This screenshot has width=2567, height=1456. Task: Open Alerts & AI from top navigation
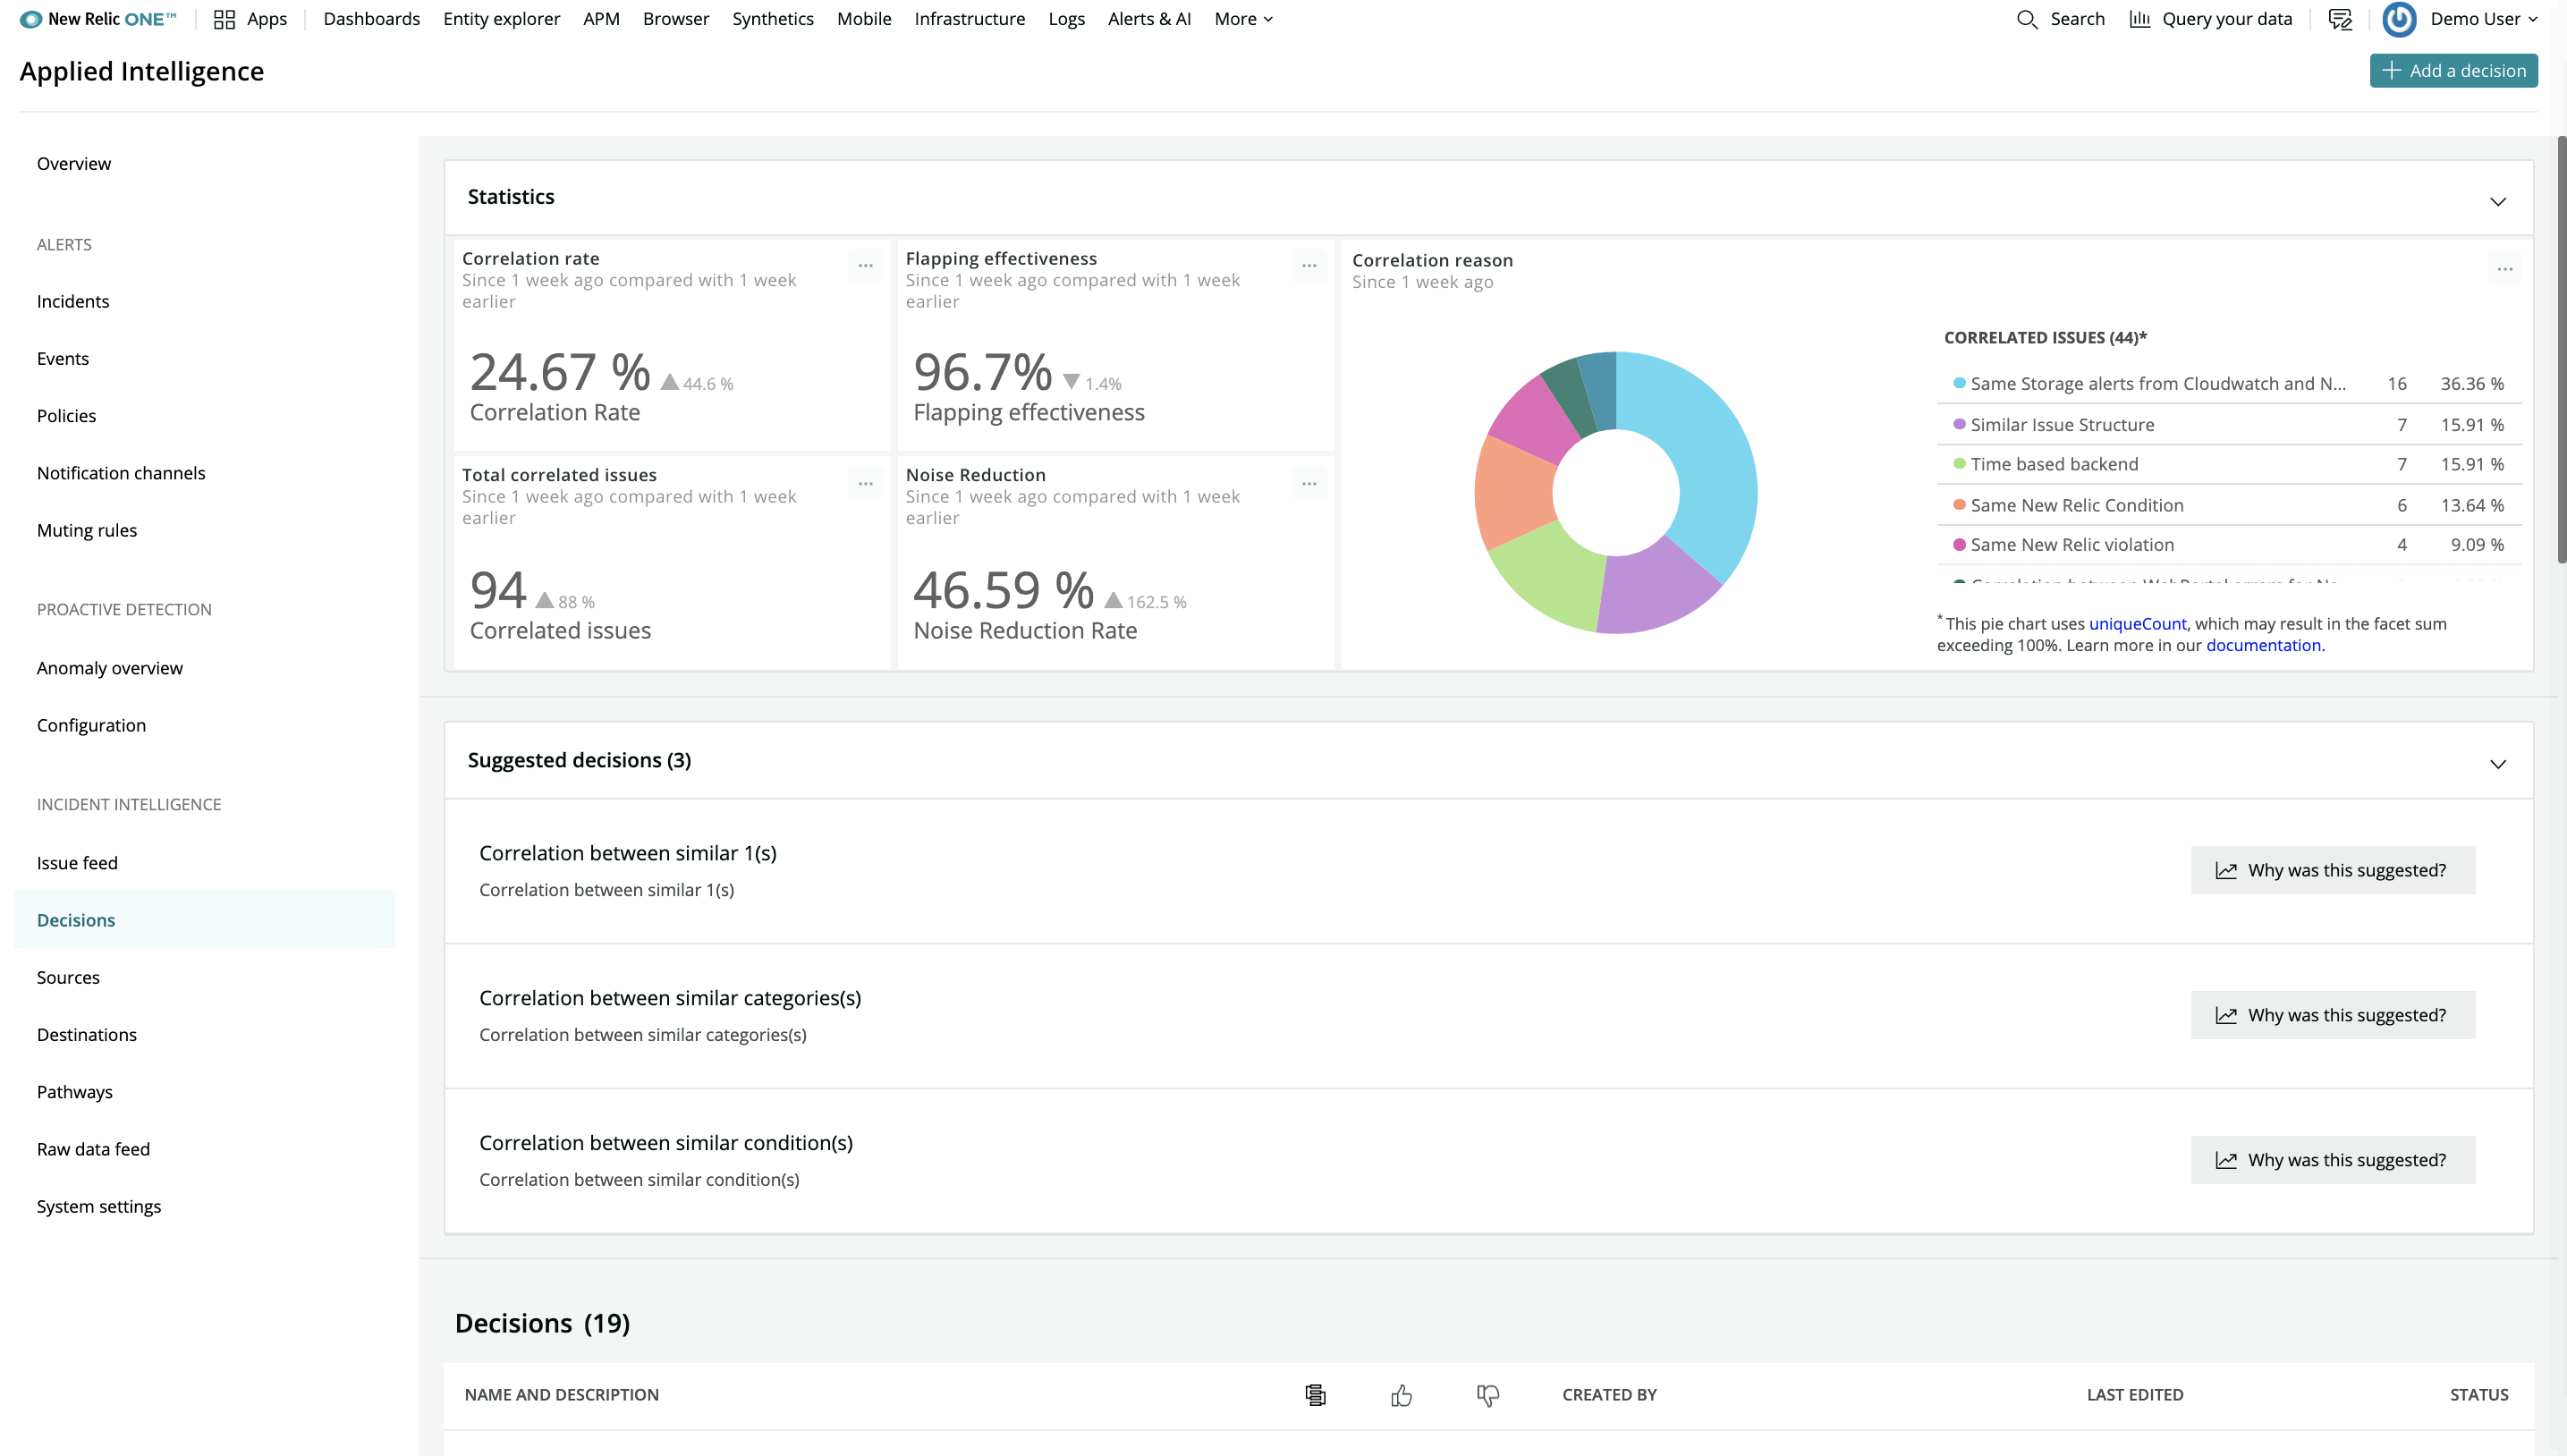1149,19
